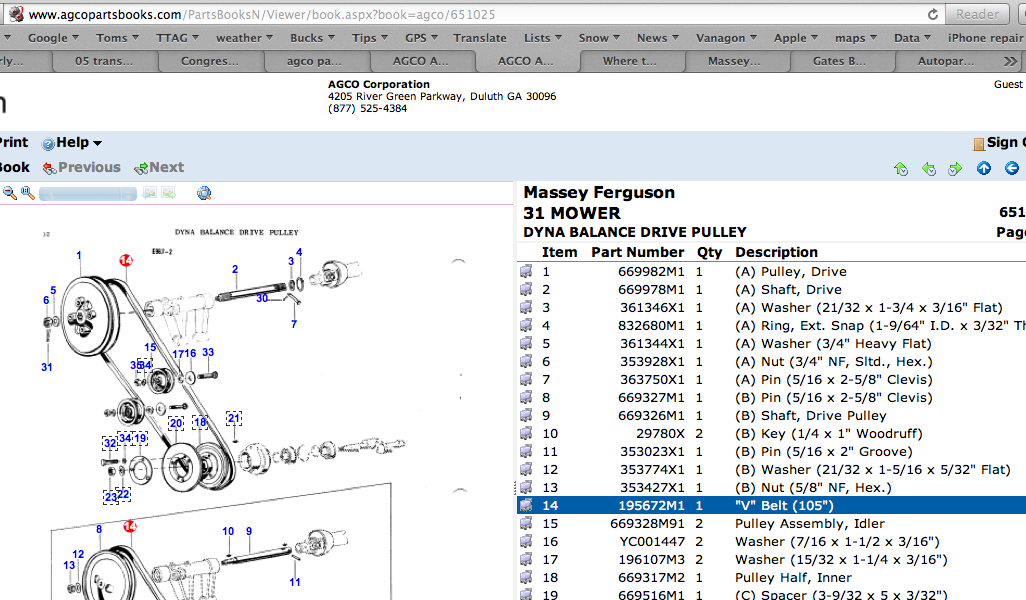This screenshot has width=1026, height=600.
Task: Click the row icon for item 4
Action: click(526, 325)
